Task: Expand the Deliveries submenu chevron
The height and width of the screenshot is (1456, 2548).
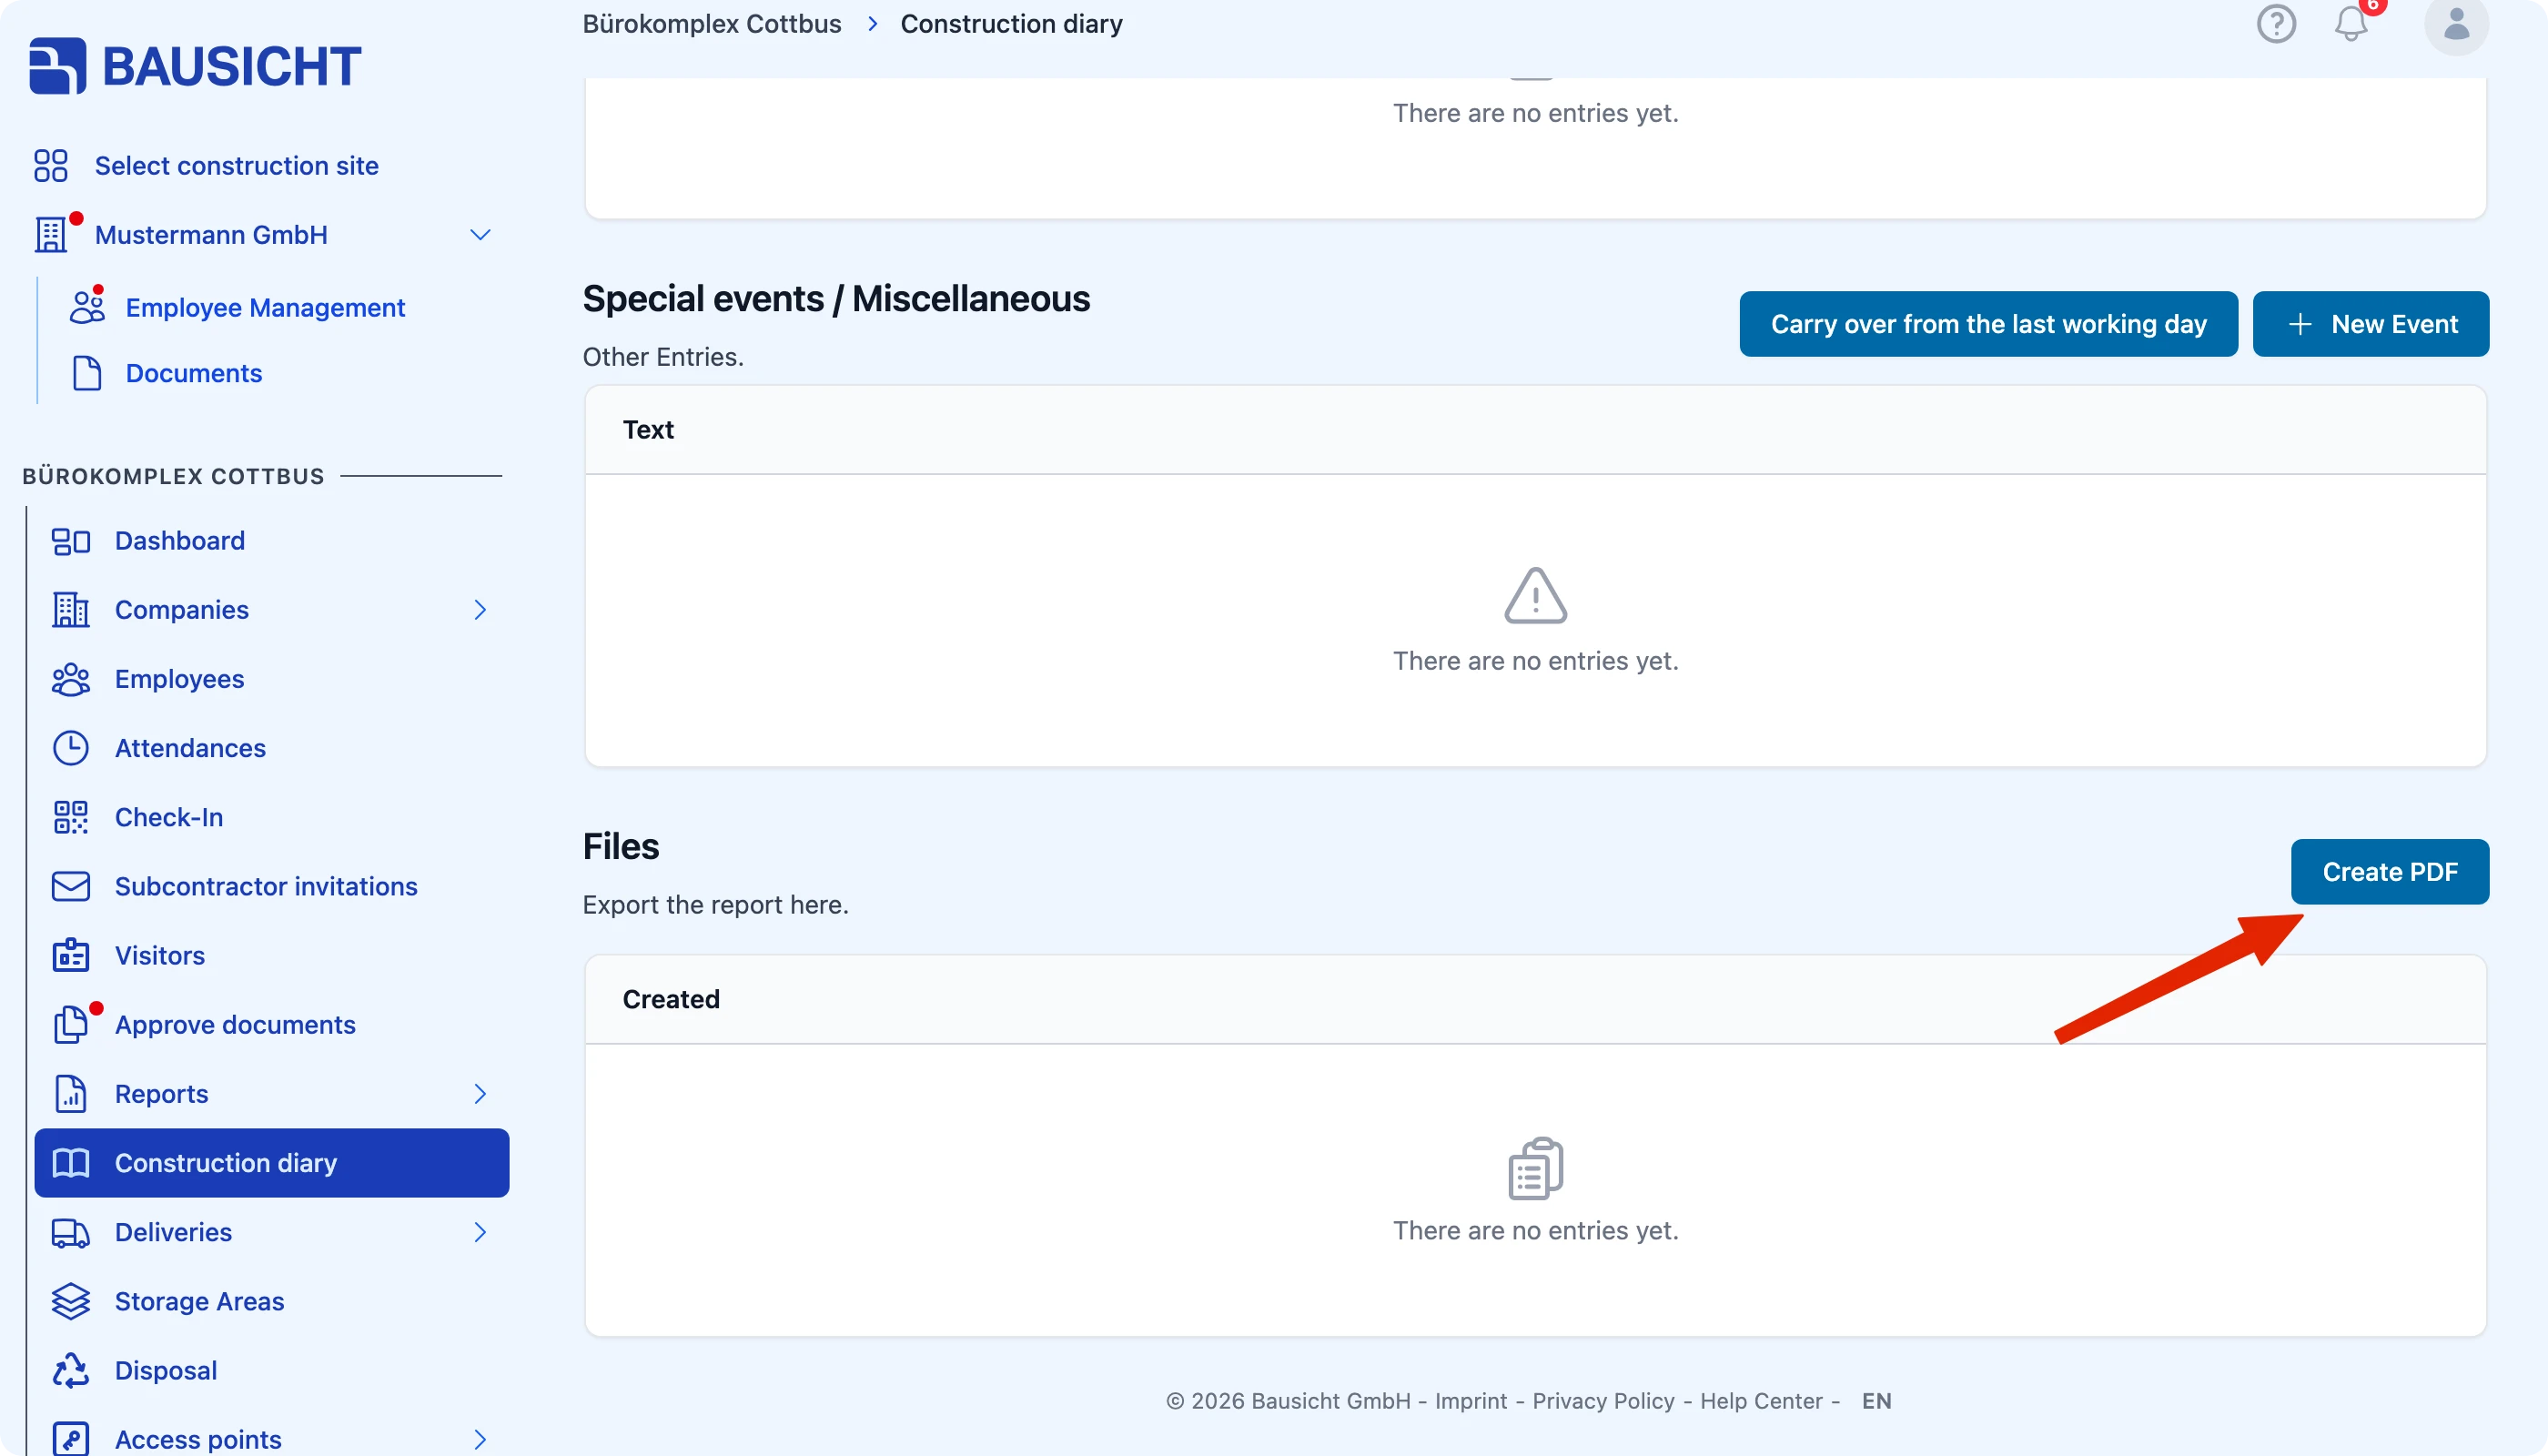Action: coord(480,1232)
